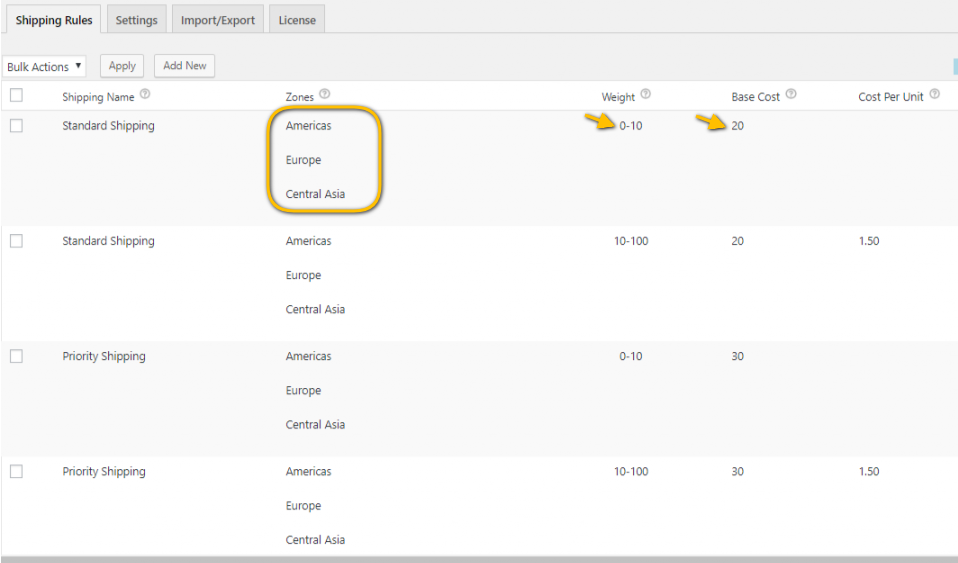The width and height of the screenshot is (958, 563).
Task: Click Europe zone in first Standard Shipping row
Action: coord(303,160)
